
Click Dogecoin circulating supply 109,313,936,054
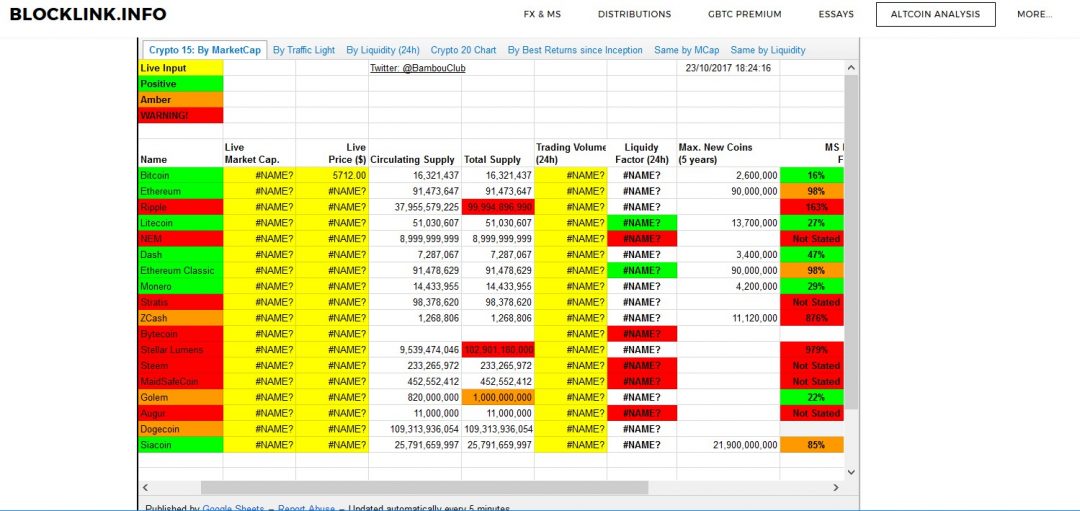click(415, 429)
